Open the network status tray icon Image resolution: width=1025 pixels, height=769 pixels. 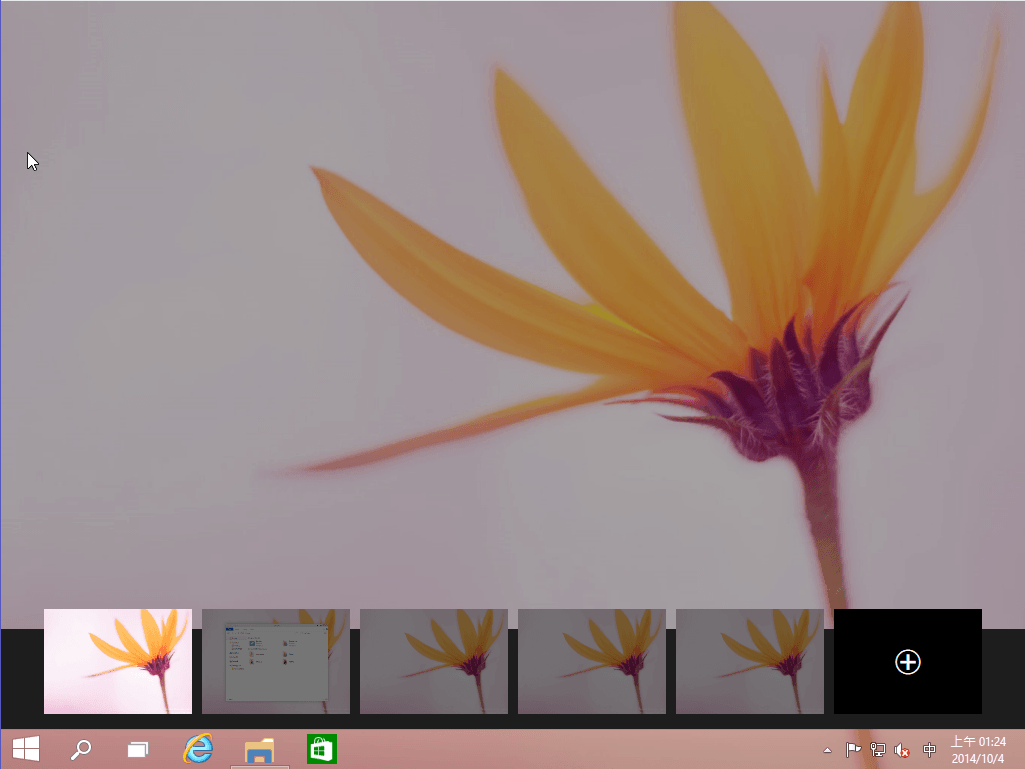(877, 750)
